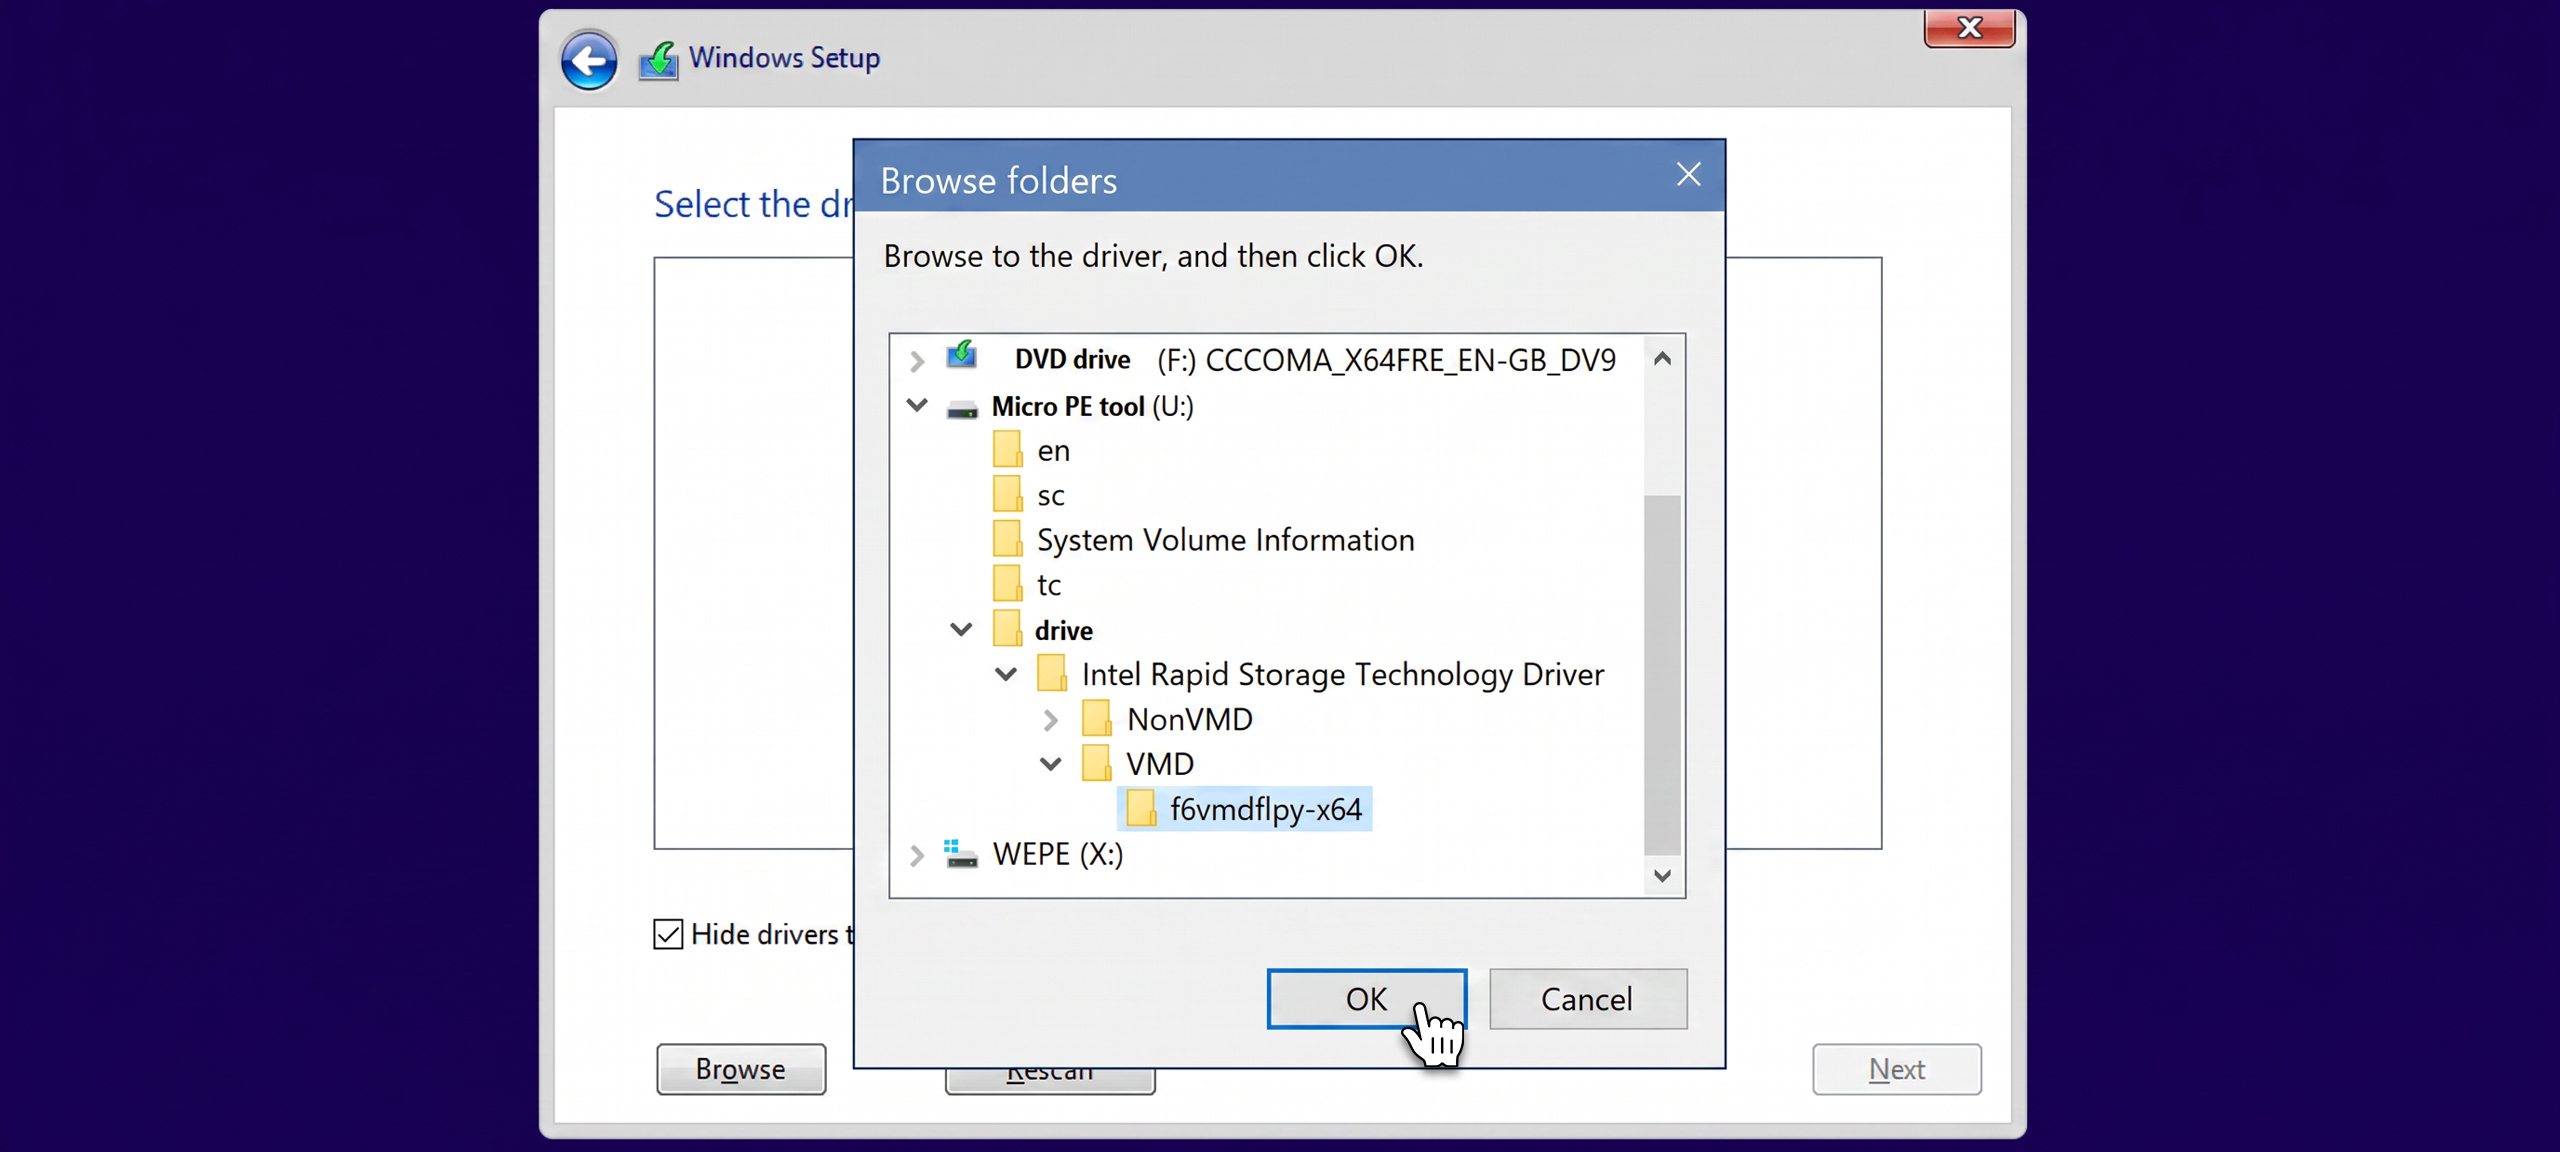Viewport: 2560px width, 1152px height.
Task: Select the 'Micro PE tool (U:)' row
Action: (x=1092, y=406)
